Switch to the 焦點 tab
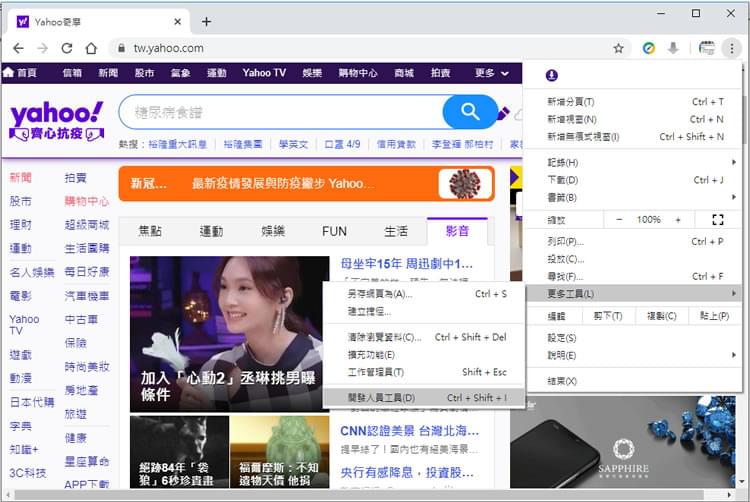Image resolution: width=750 pixels, height=502 pixels. click(150, 231)
